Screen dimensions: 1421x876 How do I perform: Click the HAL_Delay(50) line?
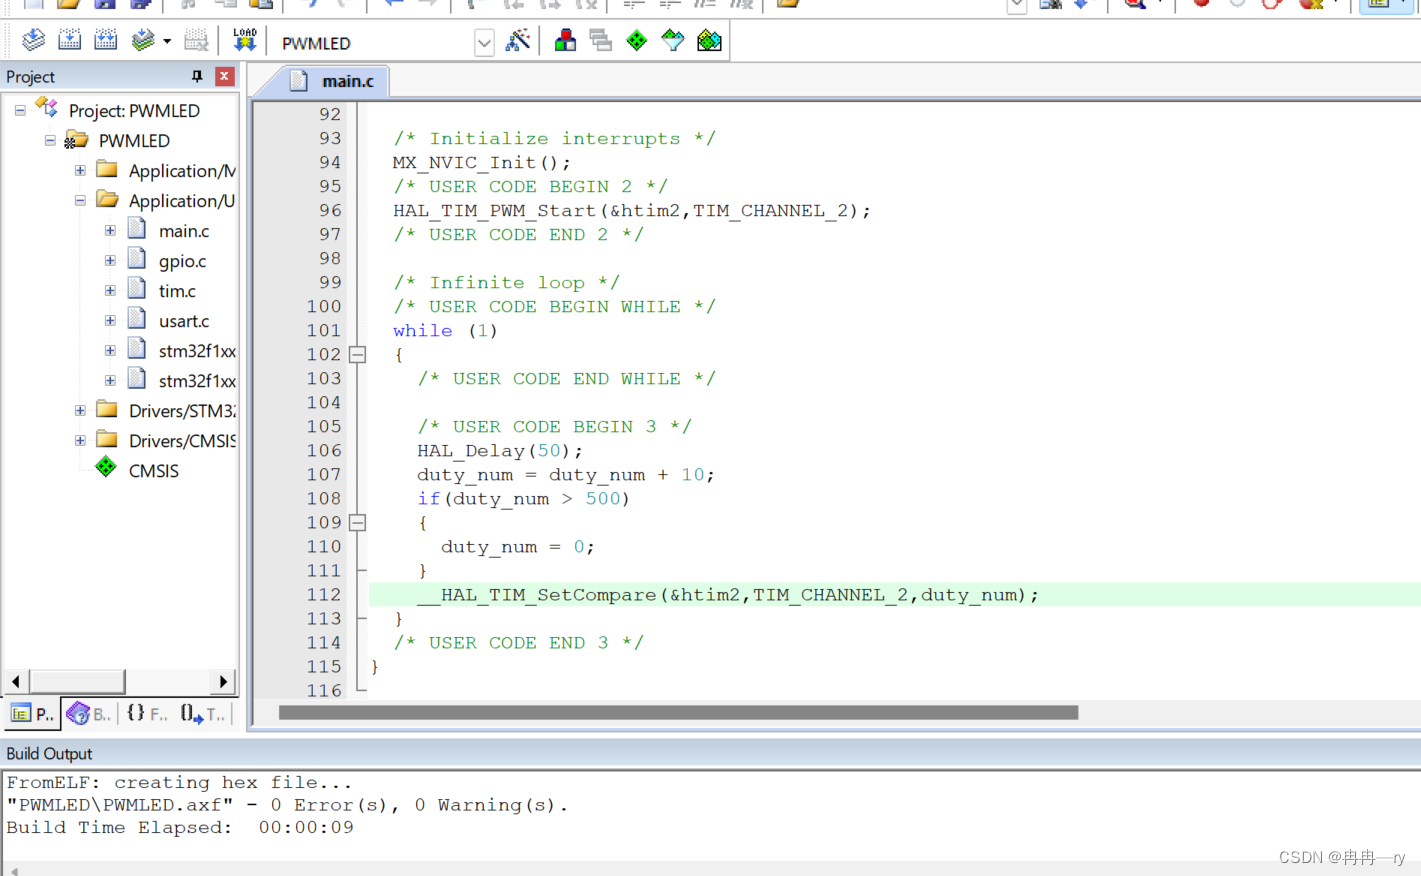pyautogui.click(x=500, y=451)
